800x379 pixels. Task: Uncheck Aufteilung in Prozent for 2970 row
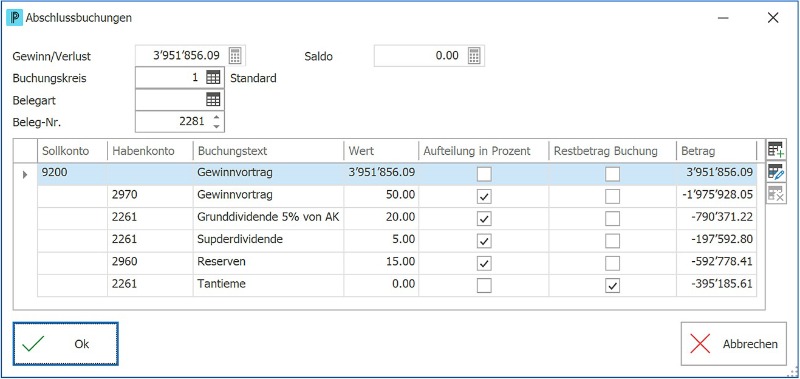coord(484,196)
